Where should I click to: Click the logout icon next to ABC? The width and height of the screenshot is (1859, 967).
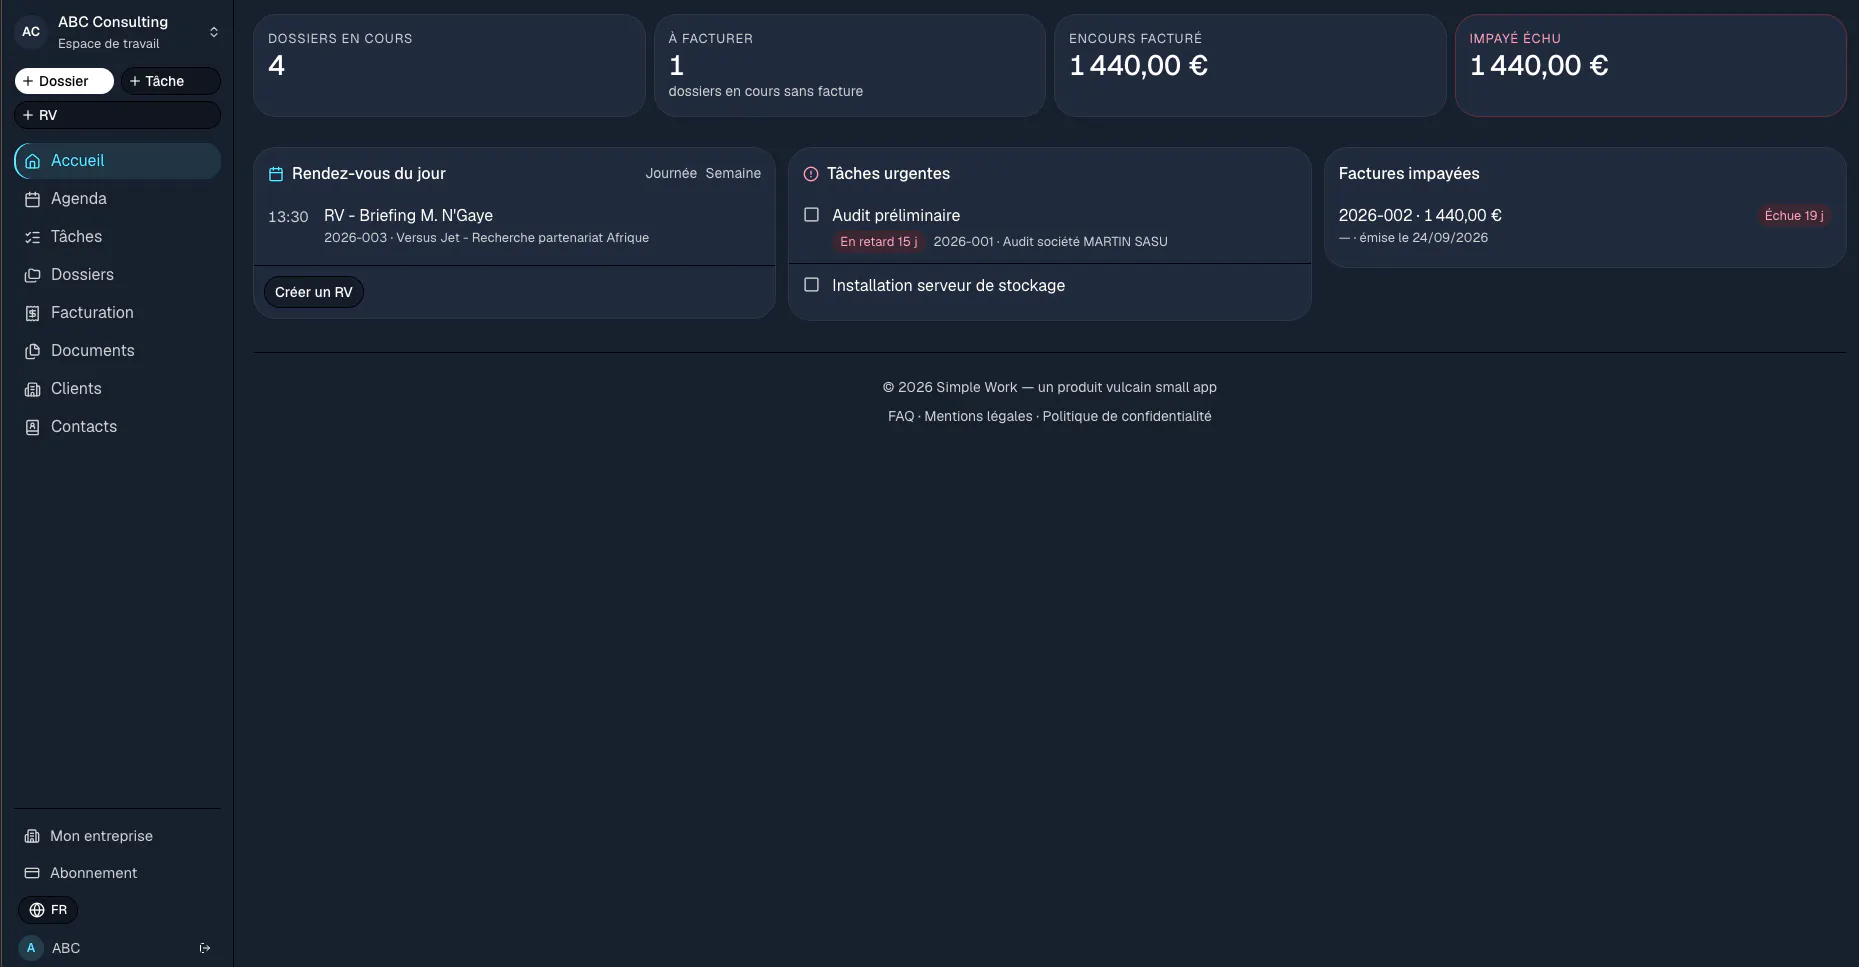[x=205, y=948]
